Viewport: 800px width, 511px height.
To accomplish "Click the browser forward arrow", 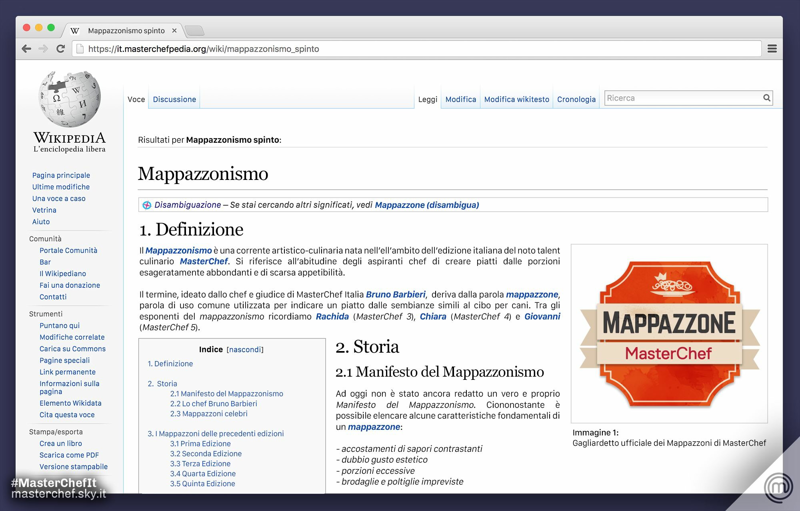I will pos(43,49).
